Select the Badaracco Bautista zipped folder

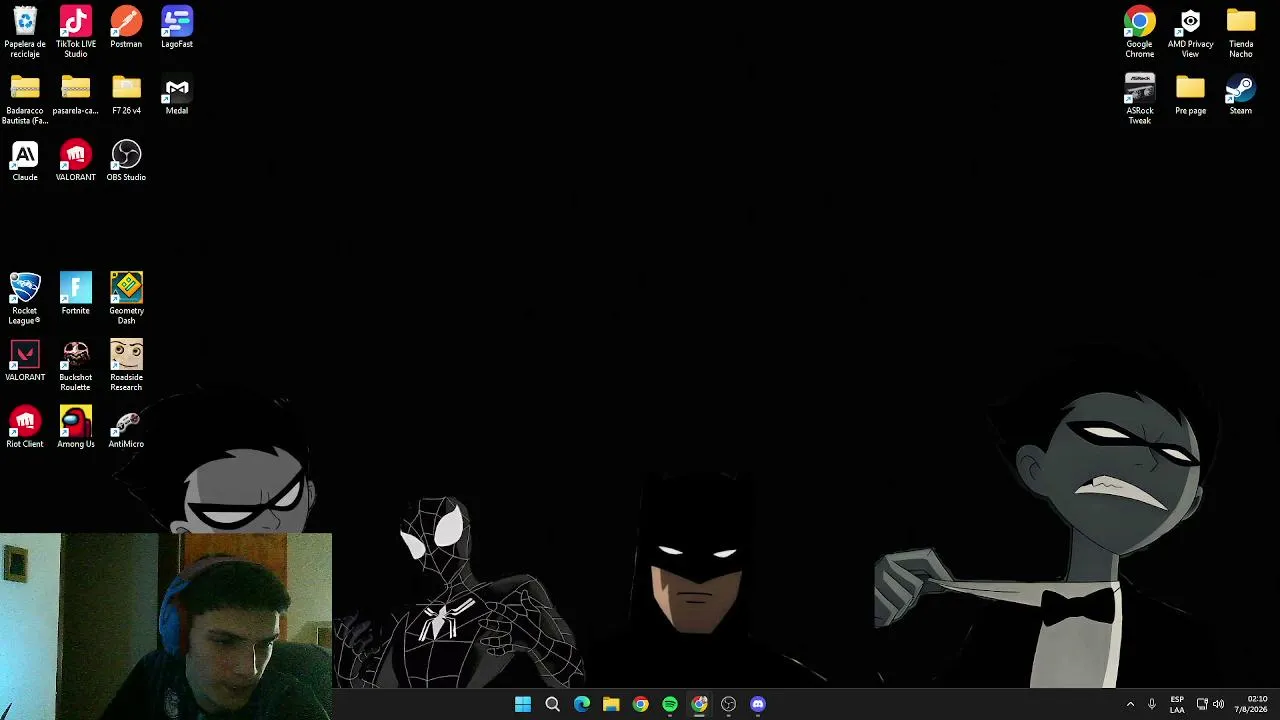pyautogui.click(x=25, y=99)
